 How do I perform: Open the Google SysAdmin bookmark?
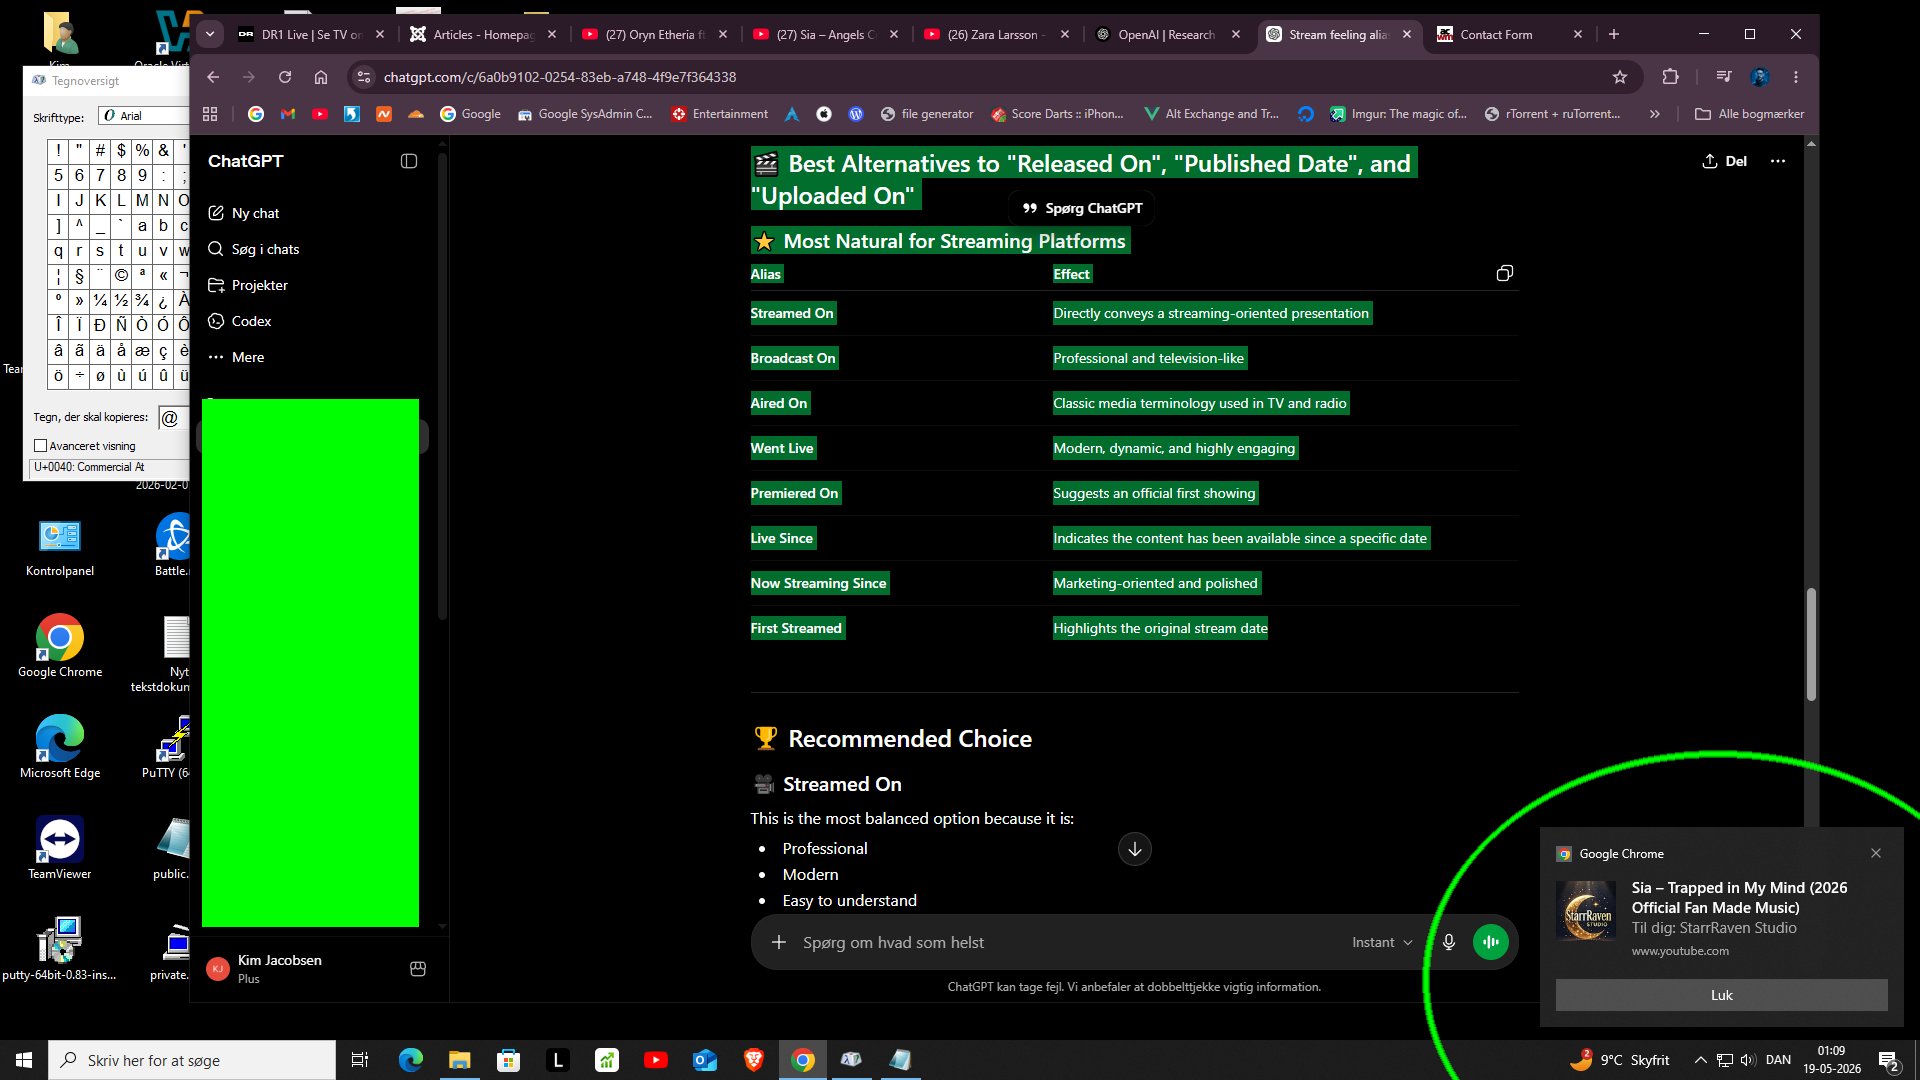pos(585,114)
